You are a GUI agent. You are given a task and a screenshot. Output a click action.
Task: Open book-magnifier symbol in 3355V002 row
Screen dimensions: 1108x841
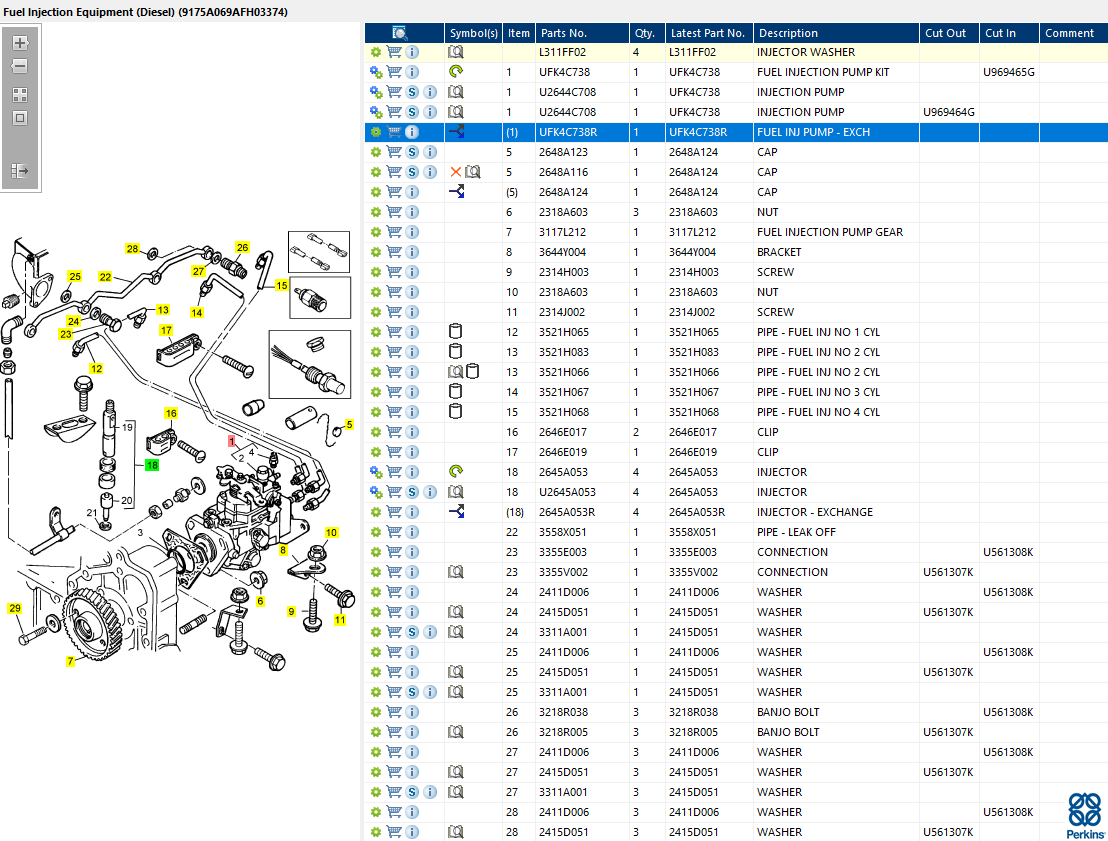click(x=456, y=572)
